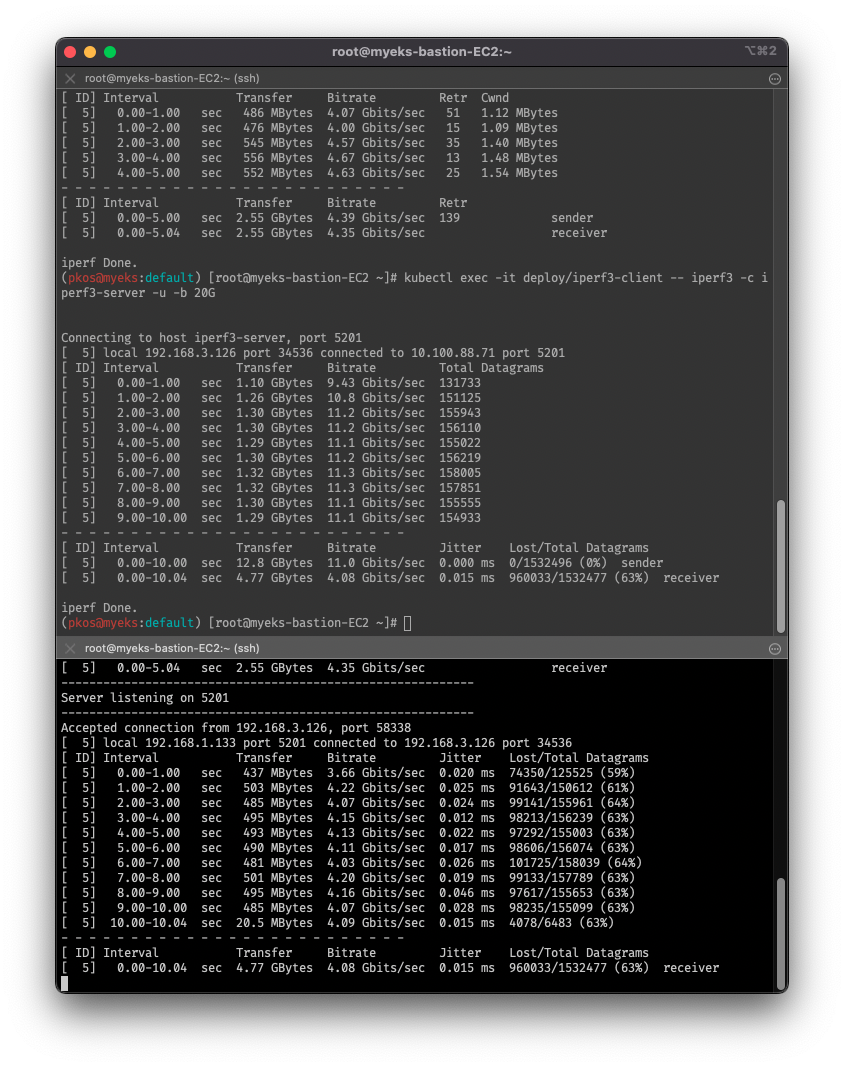The image size is (844, 1067).
Task: Click the '4078/6483 (63%)' datagram value
Action: [562, 923]
